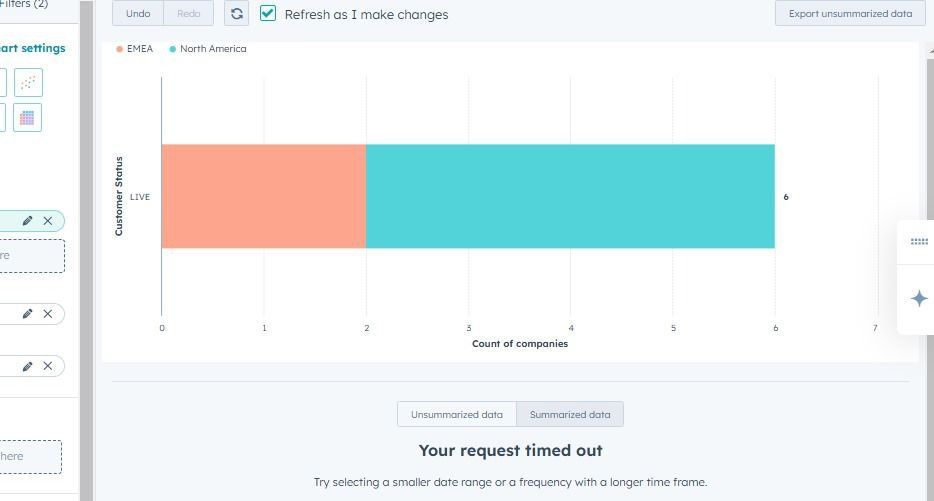Remove the third field pill X icon
The width and height of the screenshot is (934, 501).
tap(47, 366)
